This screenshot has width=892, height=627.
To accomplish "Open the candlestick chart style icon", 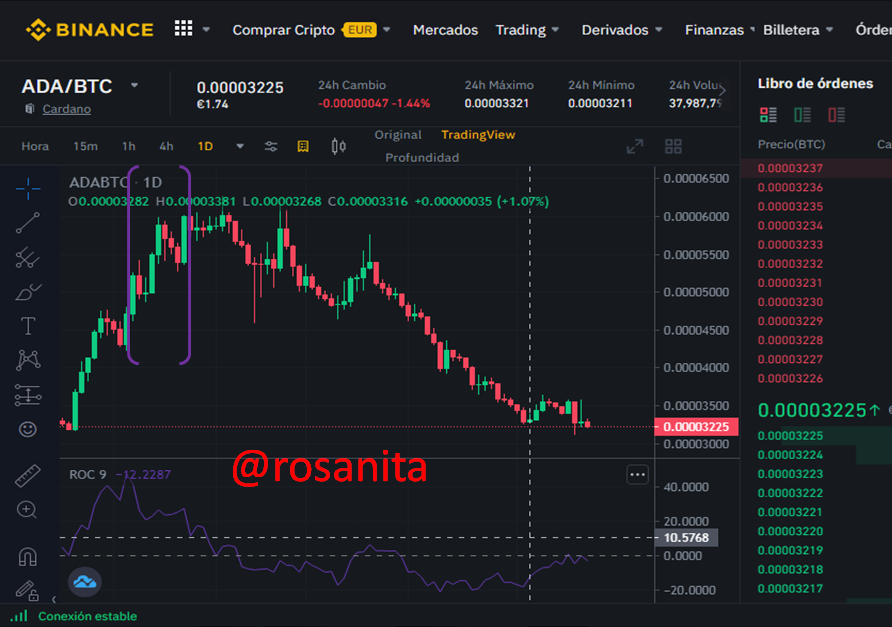I will 338,146.
